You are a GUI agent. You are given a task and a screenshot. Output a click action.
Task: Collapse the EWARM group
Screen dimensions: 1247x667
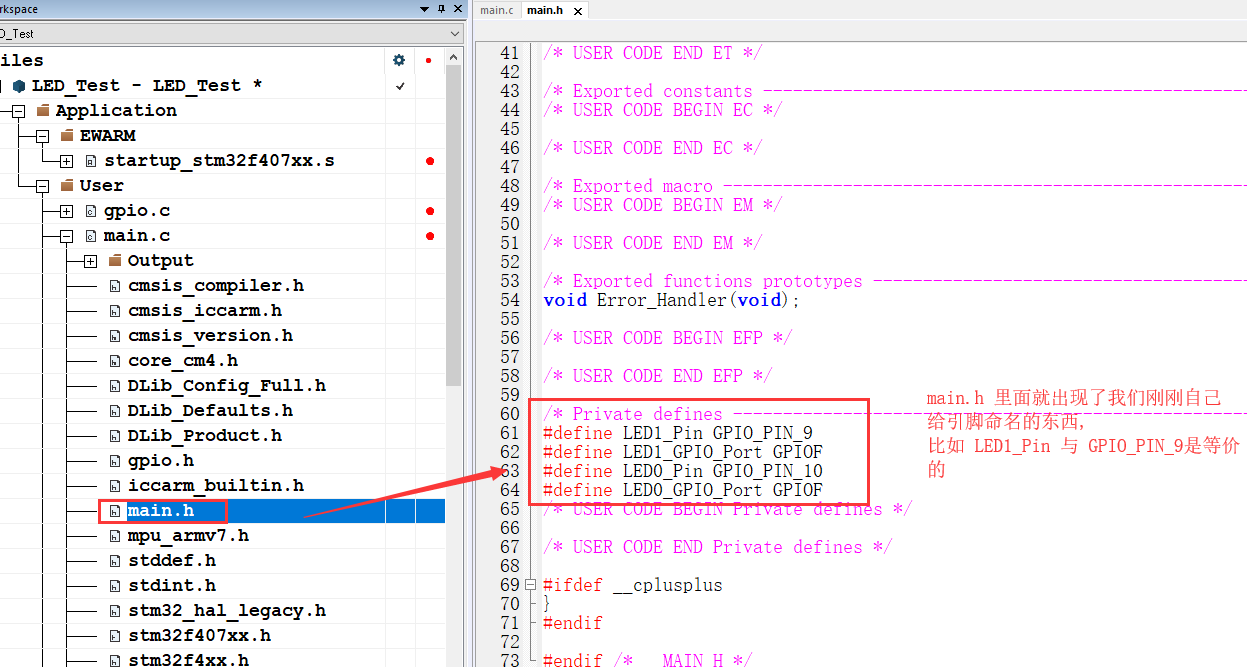click(42, 136)
